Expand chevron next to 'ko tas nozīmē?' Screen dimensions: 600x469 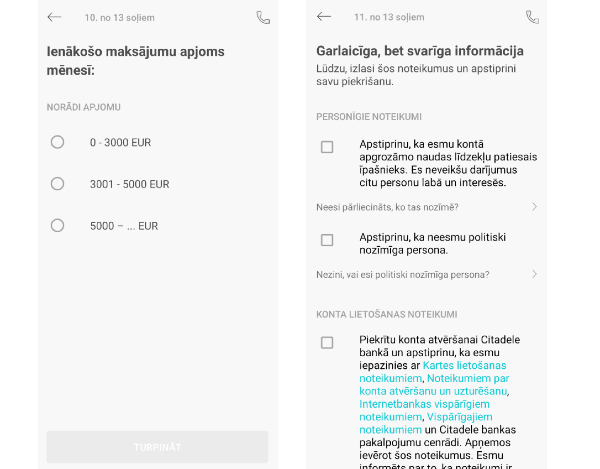[x=535, y=207]
